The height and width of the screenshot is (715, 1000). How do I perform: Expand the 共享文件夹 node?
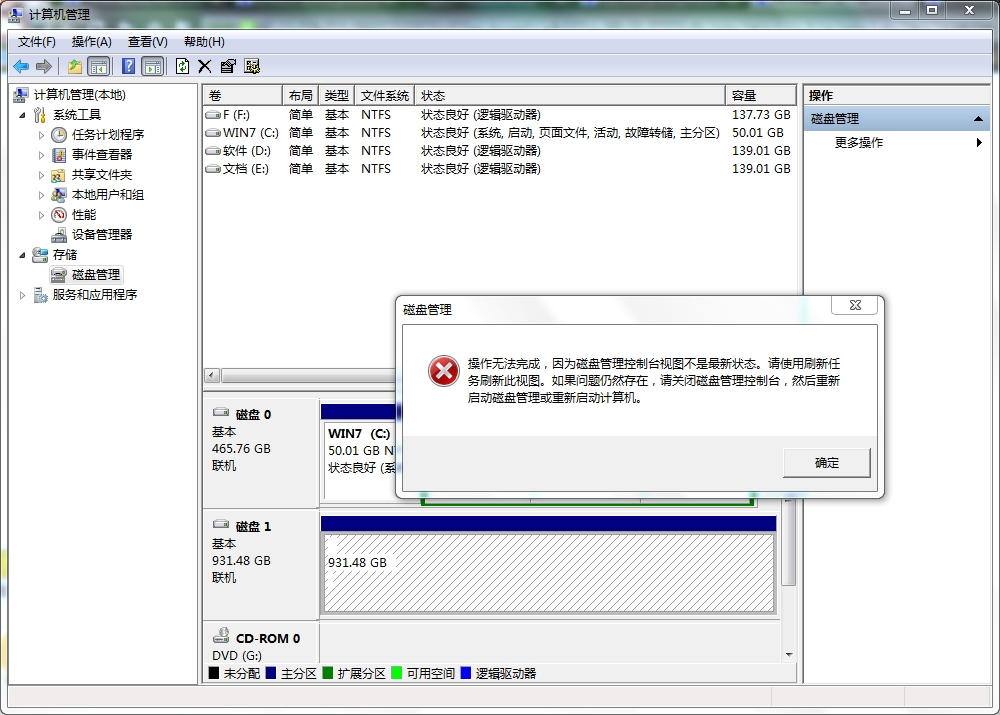pyautogui.click(x=41, y=175)
